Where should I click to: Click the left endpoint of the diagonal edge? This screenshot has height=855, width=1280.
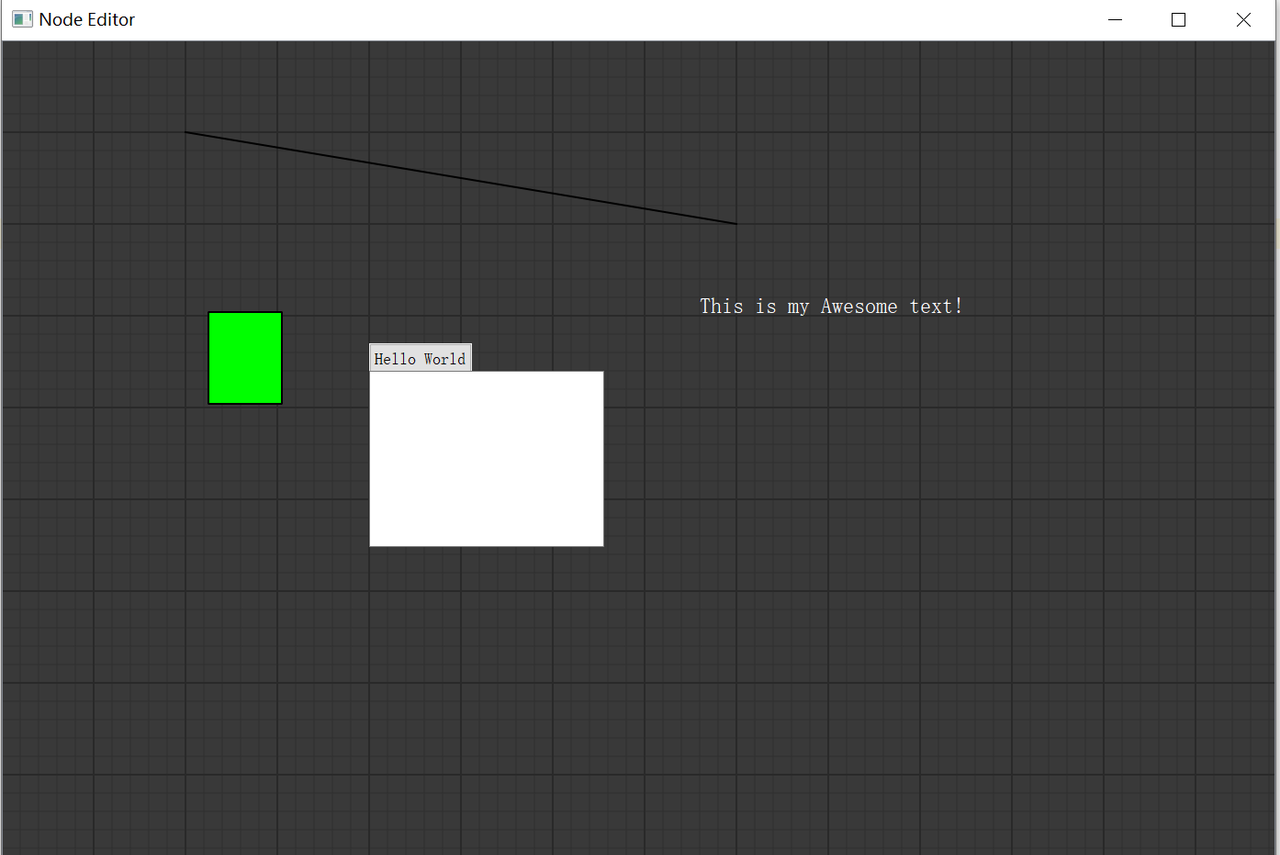pyautogui.click(x=187, y=131)
